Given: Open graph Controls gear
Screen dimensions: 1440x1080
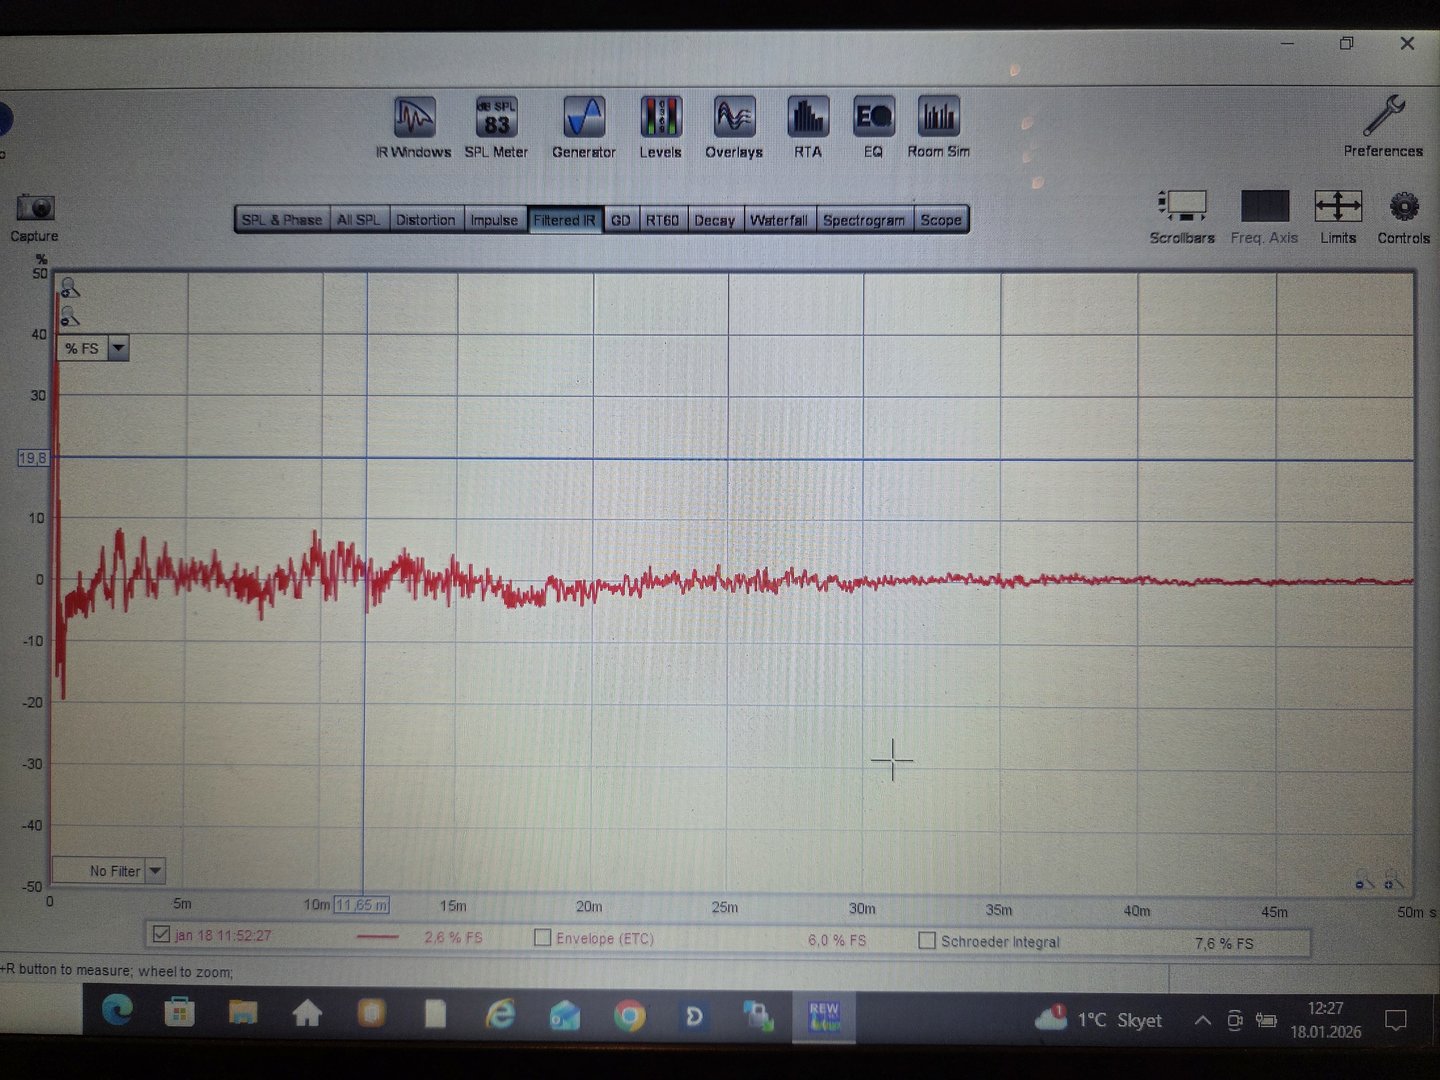Looking at the screenshot, I should point(1404,216).
